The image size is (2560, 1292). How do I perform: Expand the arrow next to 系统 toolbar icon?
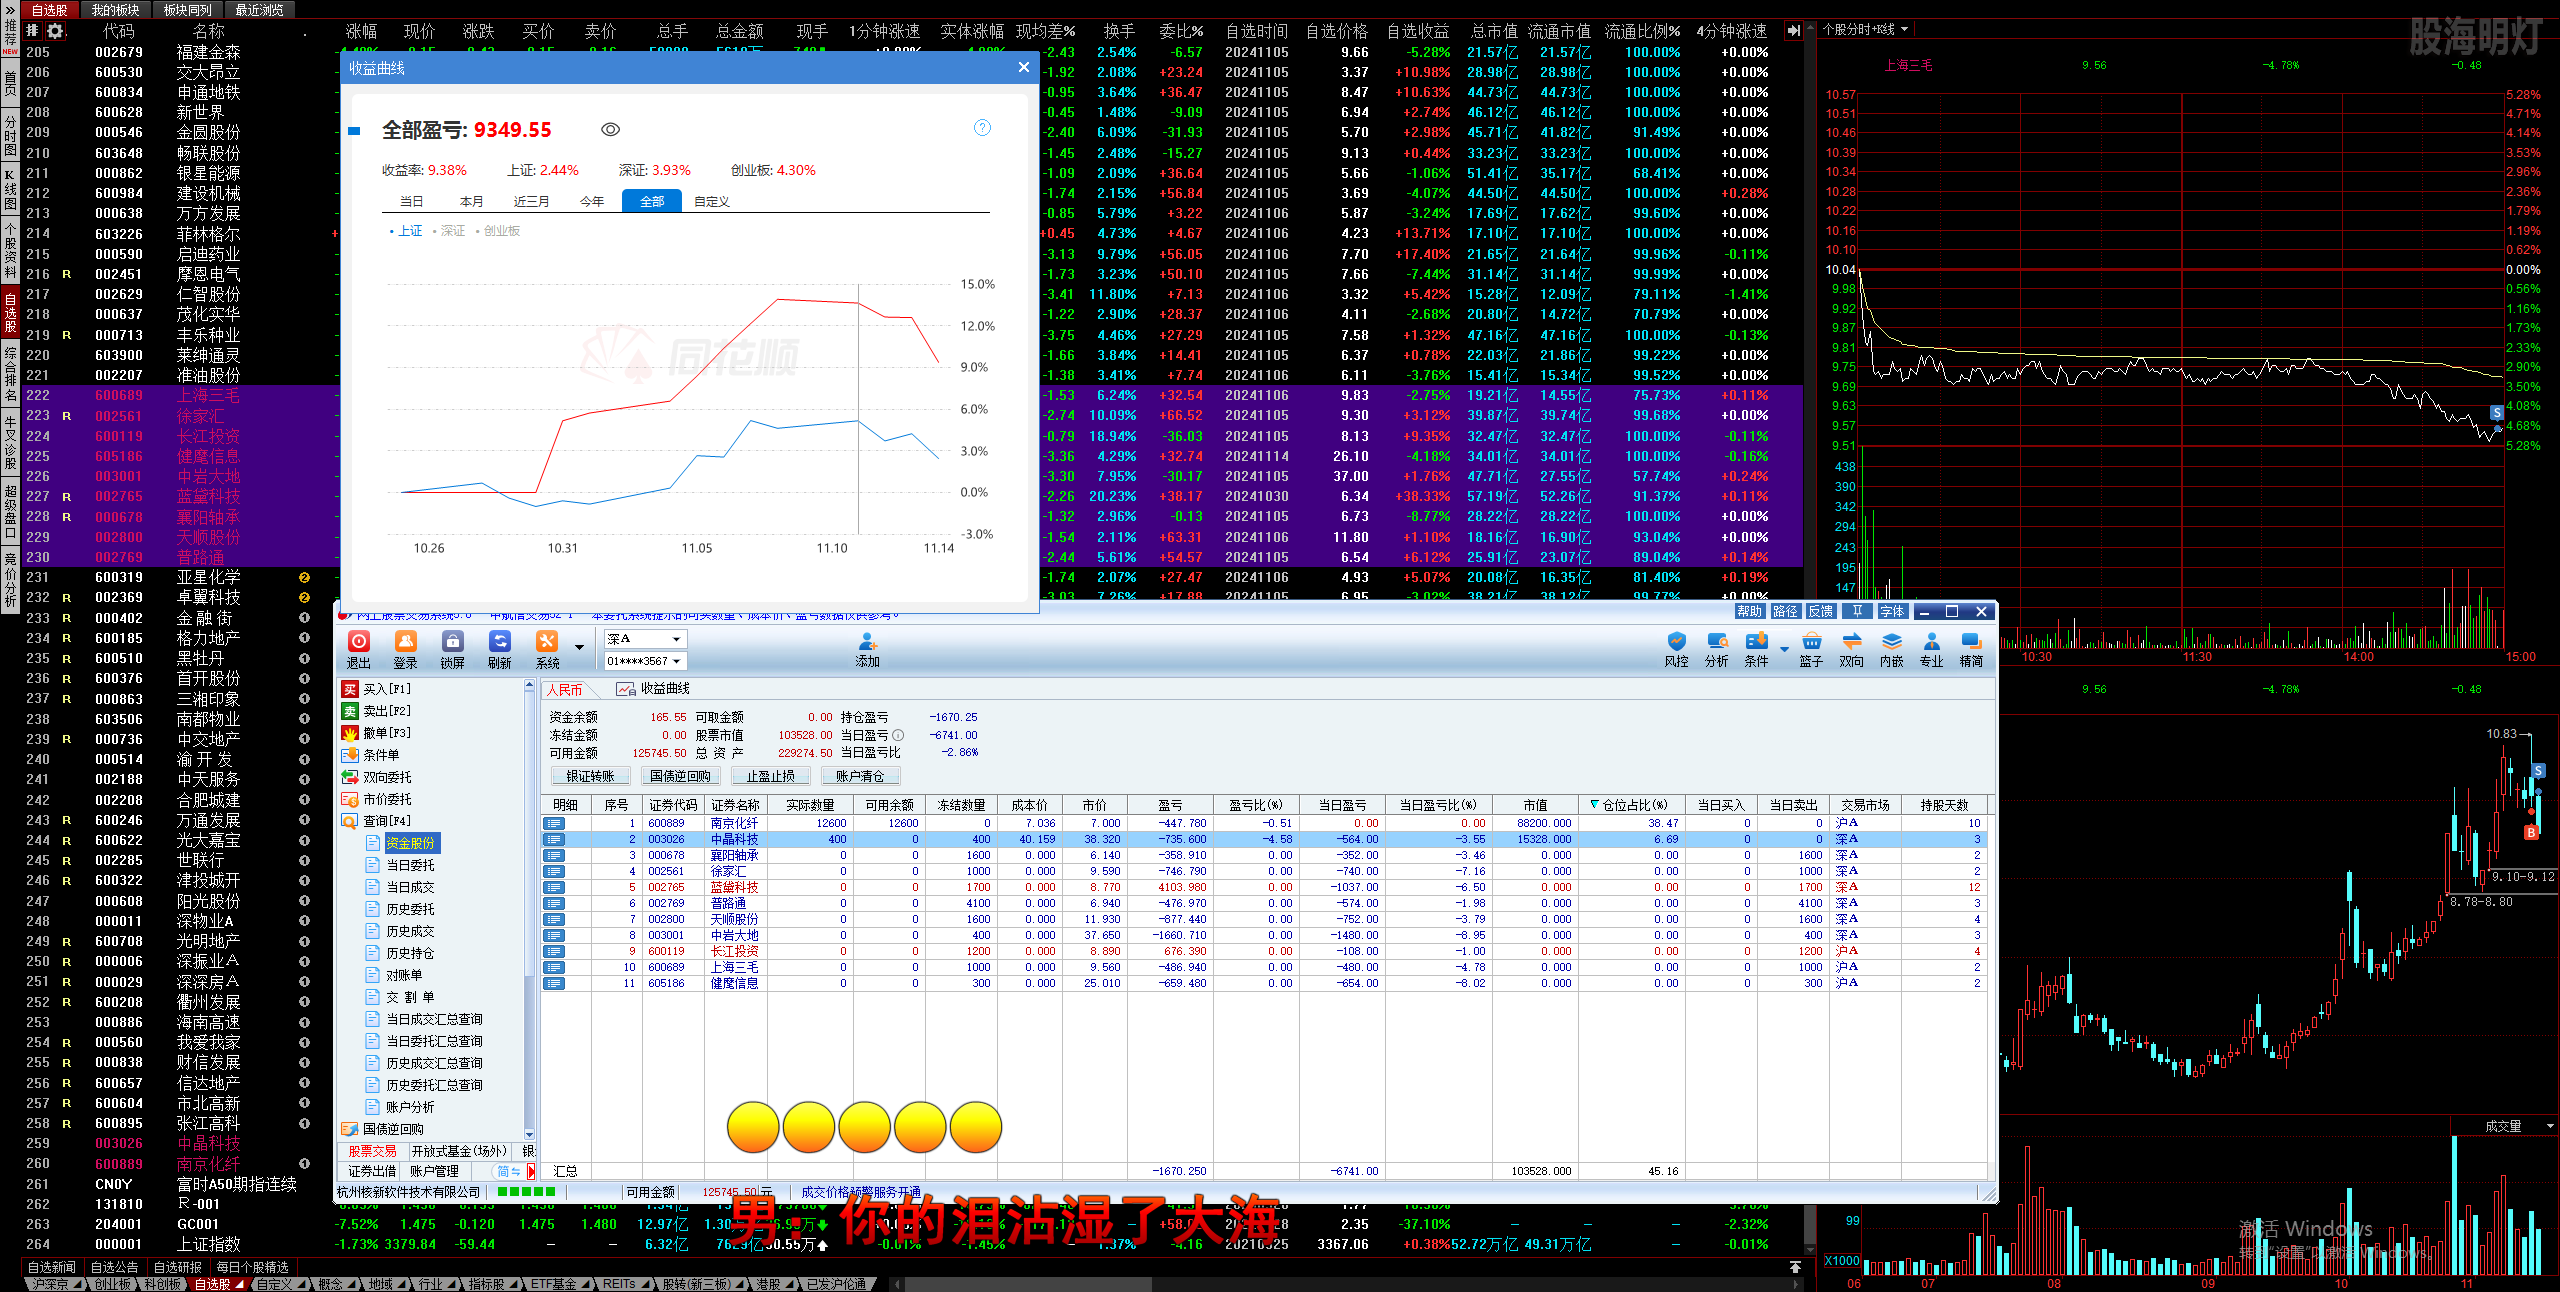click(579, 648)
